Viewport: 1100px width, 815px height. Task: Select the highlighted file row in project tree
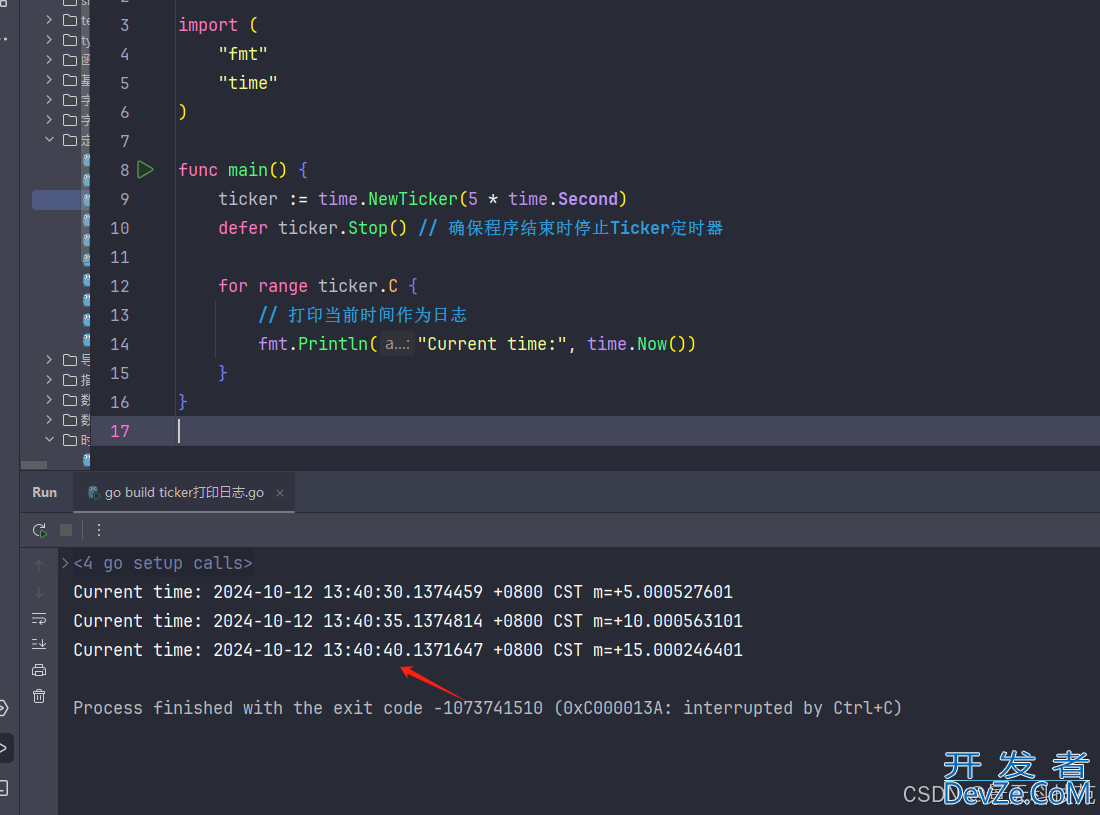coord(60,200)
